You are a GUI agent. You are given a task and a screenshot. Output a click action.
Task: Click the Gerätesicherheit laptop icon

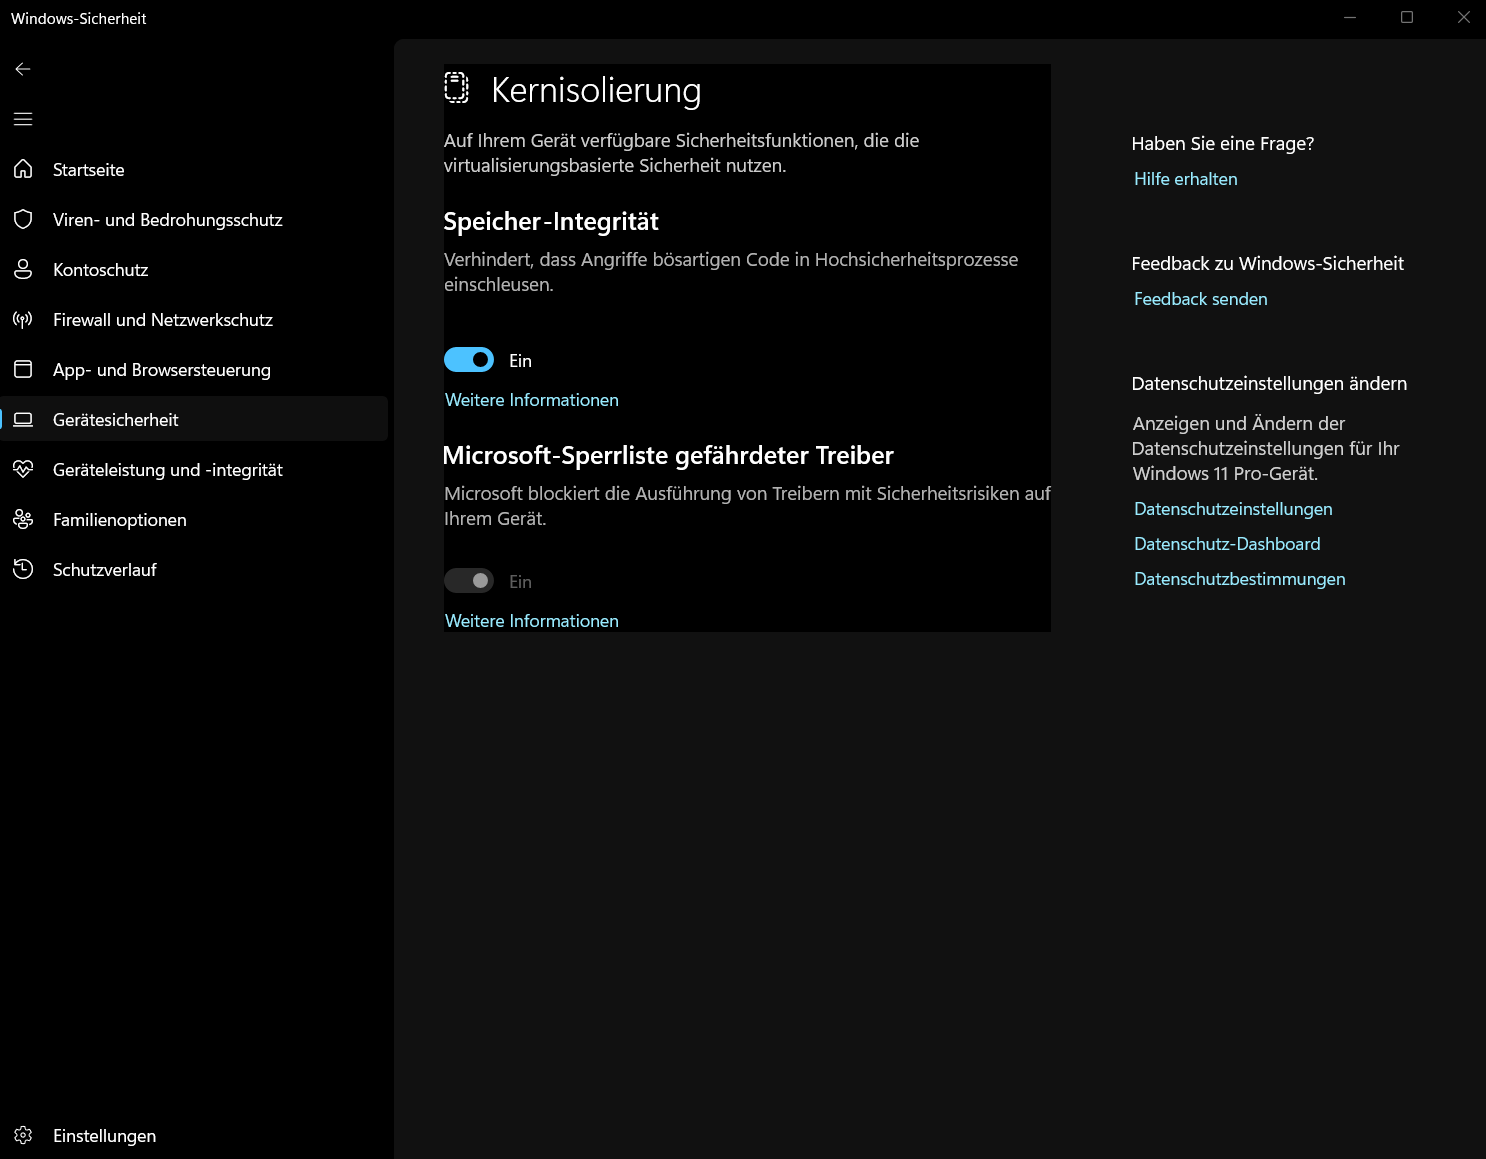[x=23, y=419]
